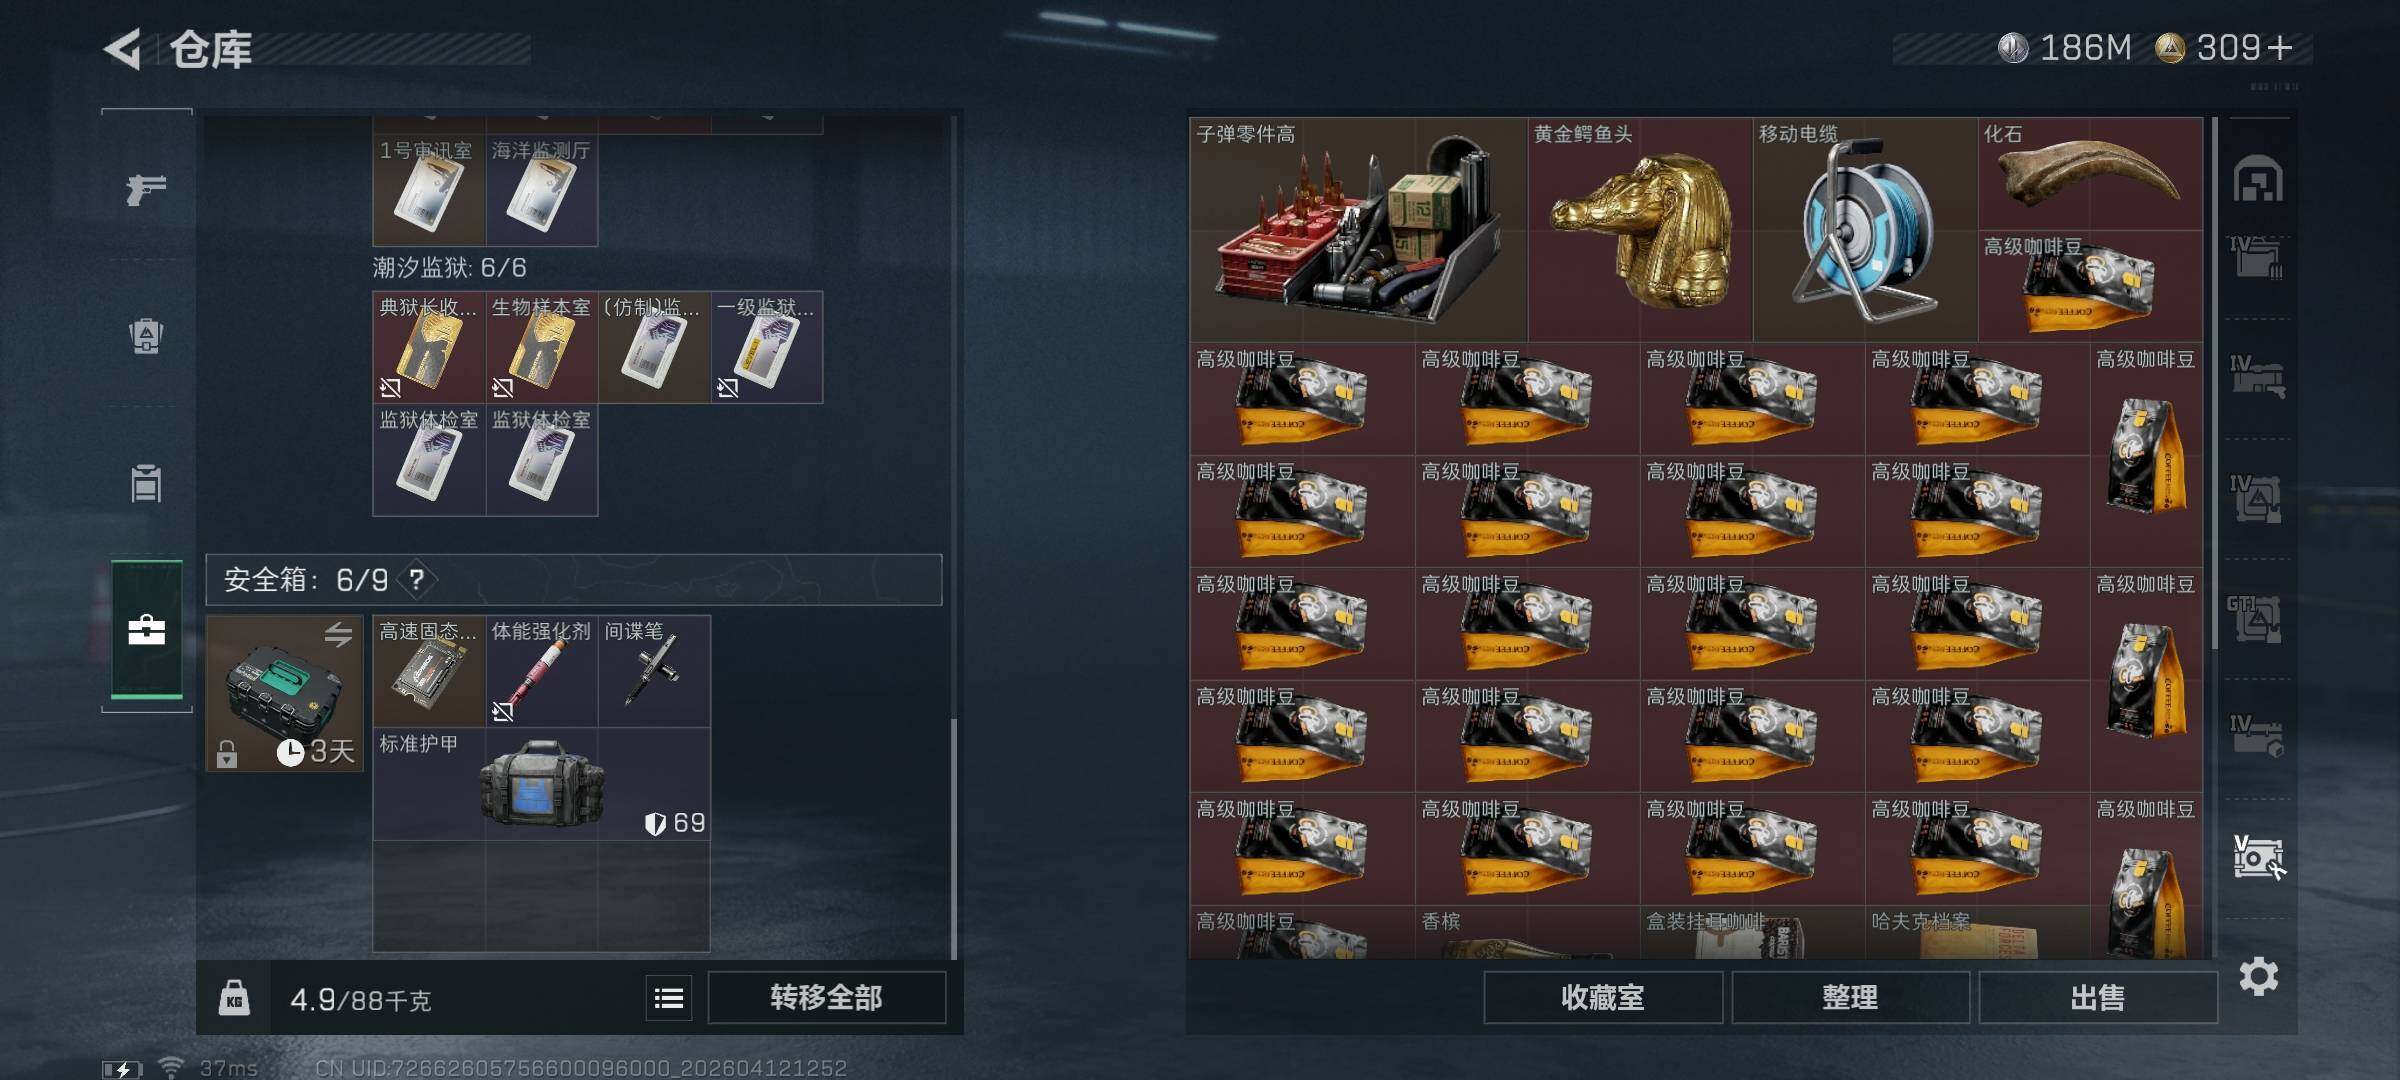
Task: Select the backpack tab in the left sidebar
Action: (x=146, y=336)
